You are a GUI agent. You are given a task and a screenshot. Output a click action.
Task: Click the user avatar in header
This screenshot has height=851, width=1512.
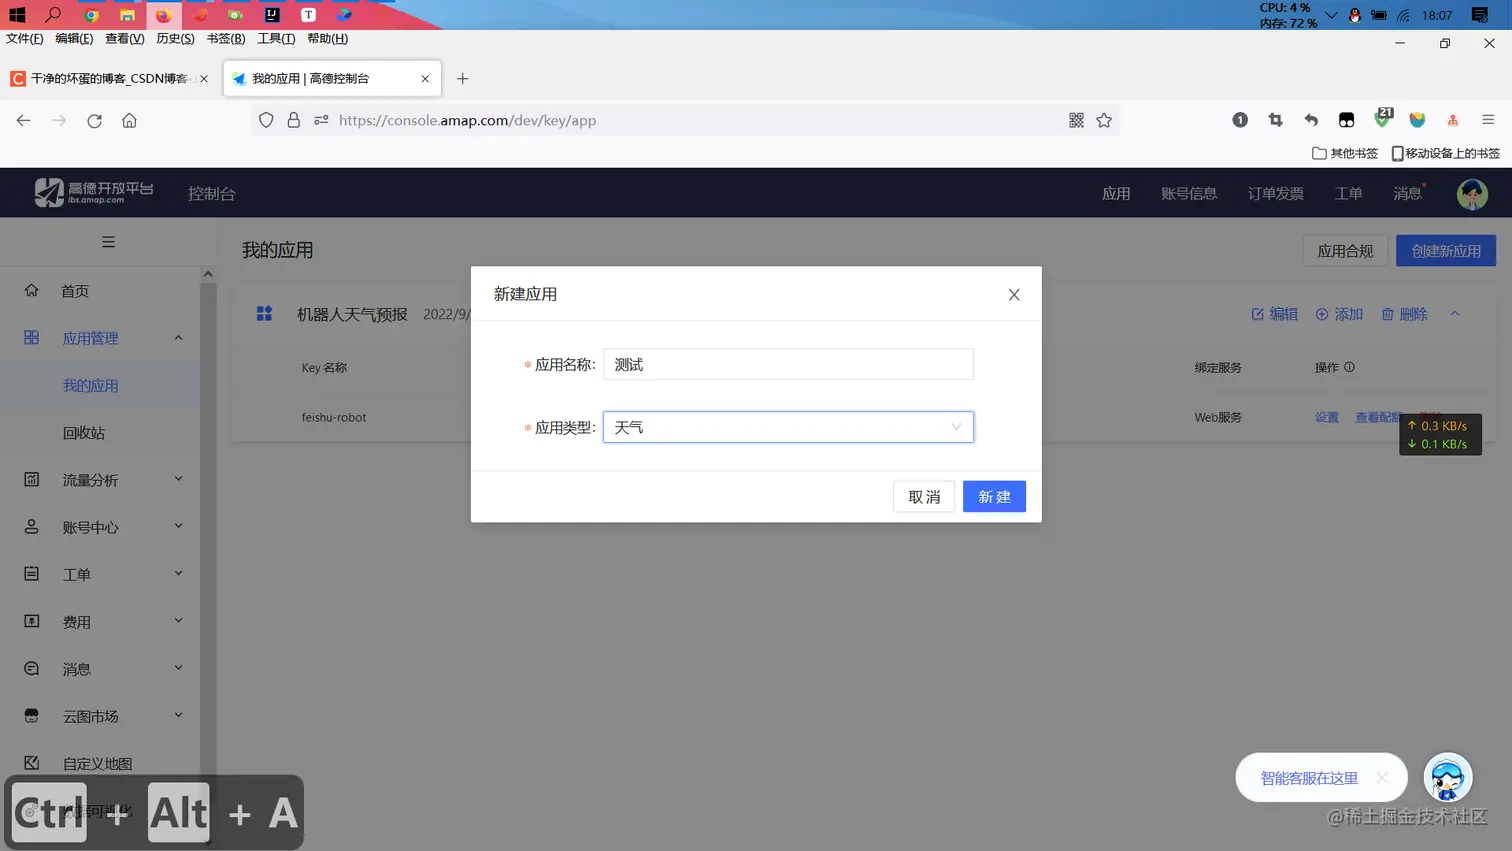[1472, 194]
